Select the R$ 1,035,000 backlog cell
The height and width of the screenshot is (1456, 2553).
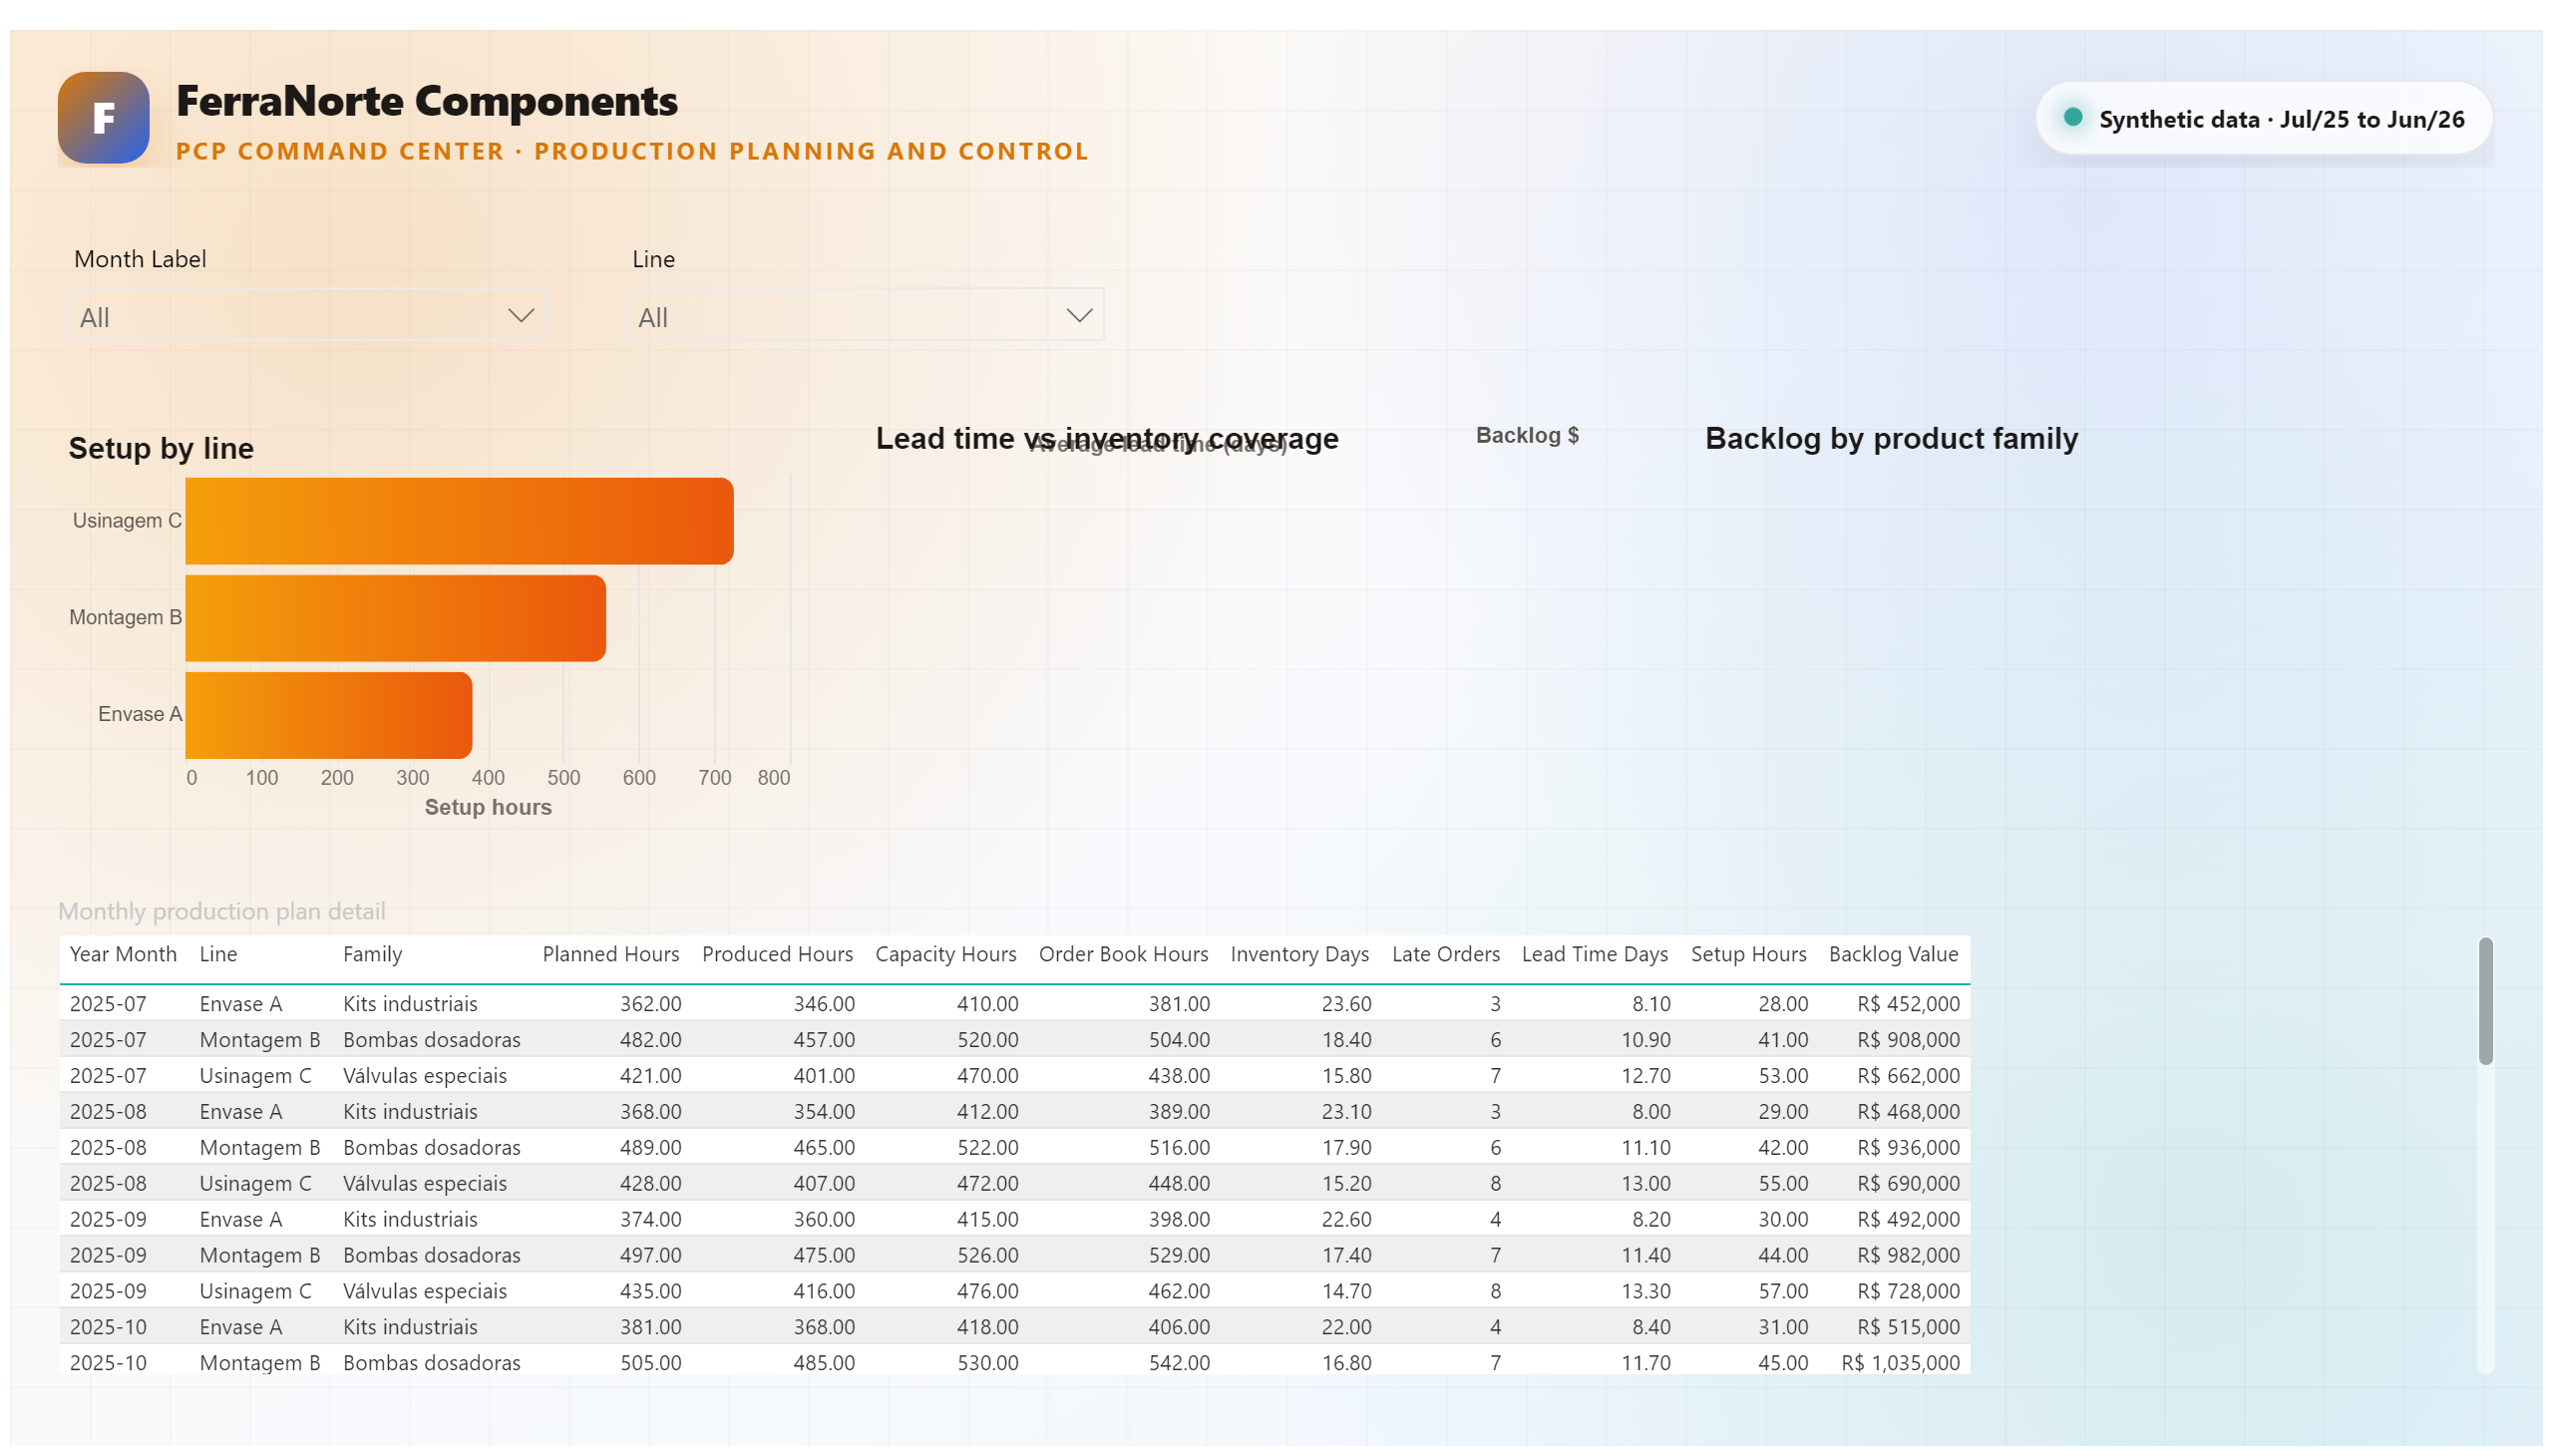pyautogui.click(x=1900, y=1362)
